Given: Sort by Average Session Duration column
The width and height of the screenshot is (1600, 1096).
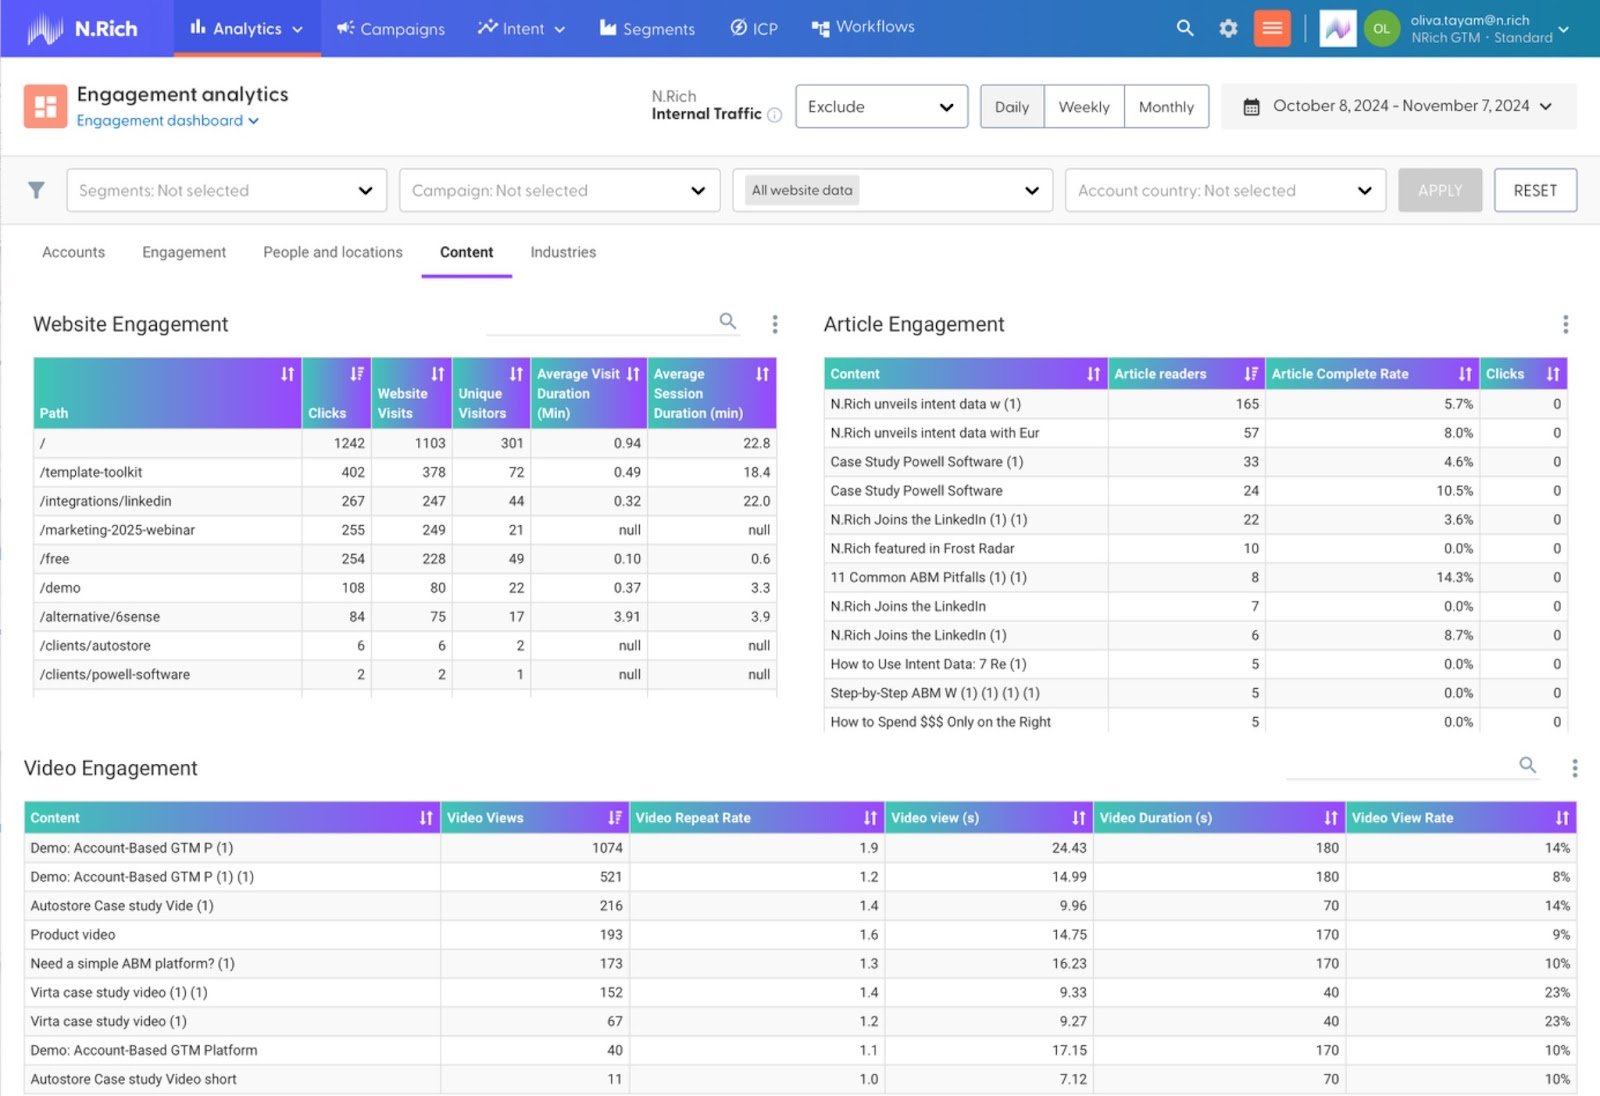Looking at the screenshot, I should click(763, 374).
